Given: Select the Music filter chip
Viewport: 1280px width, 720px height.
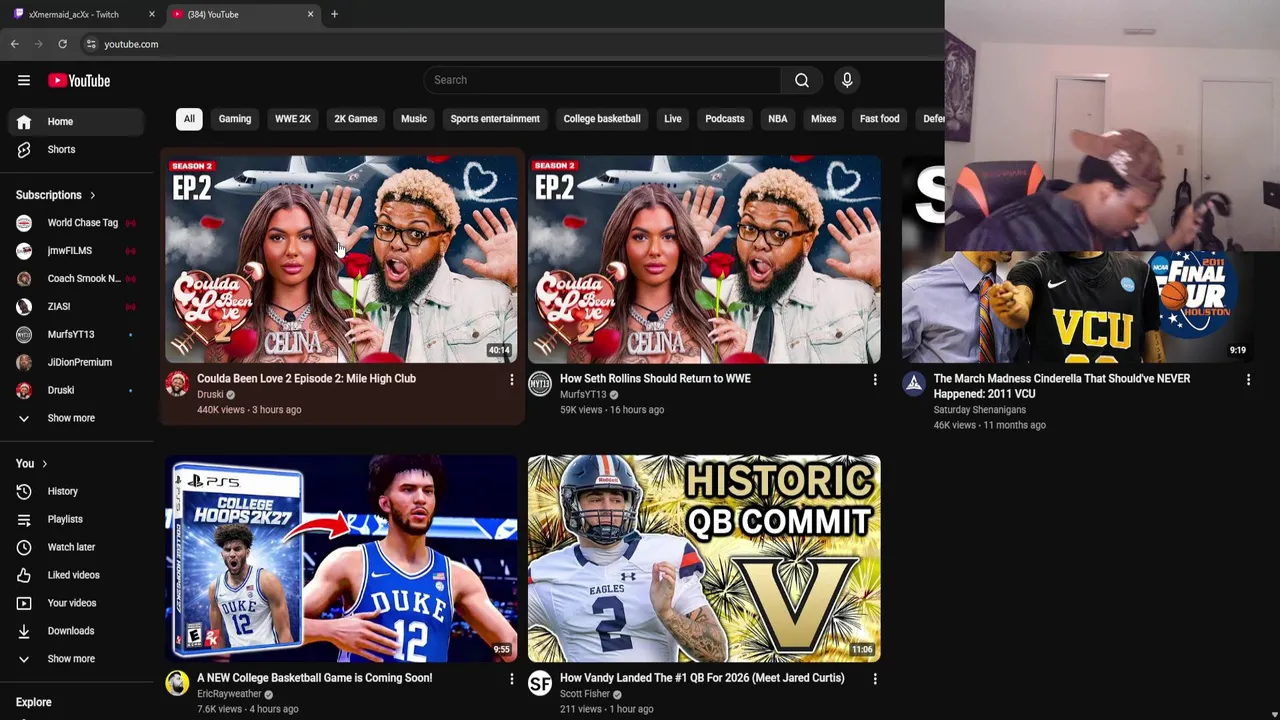Looking at the screenshot, I should 414,119.
